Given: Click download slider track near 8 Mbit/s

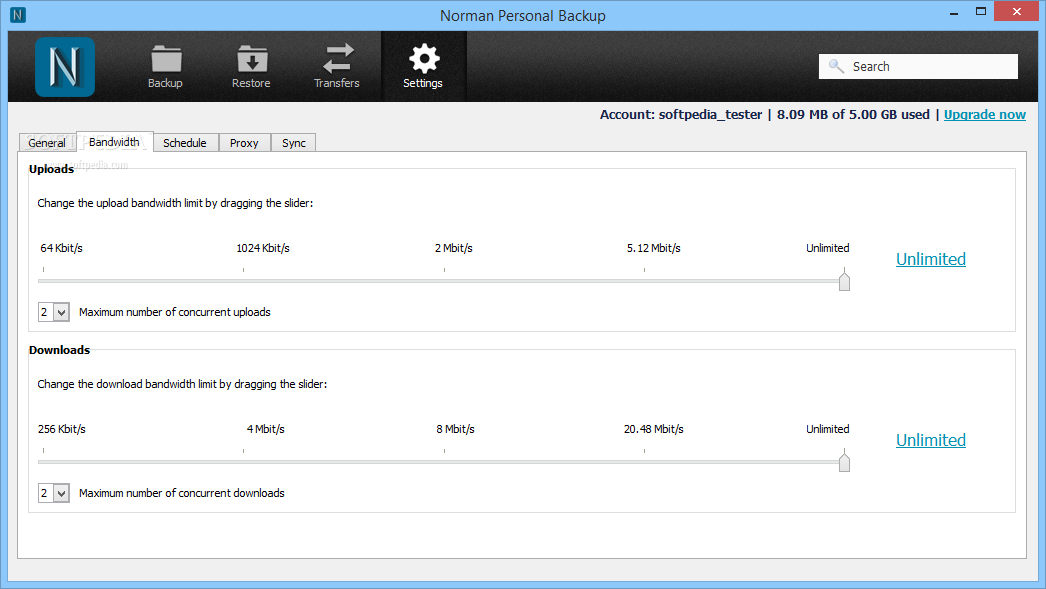Looking at the screenshot, I should 444,462.
